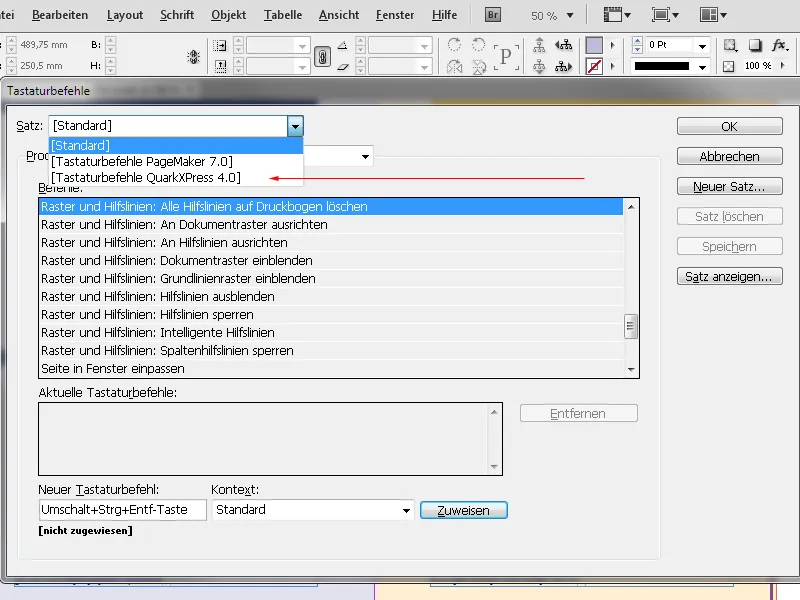
Task: Expand the 100 % opacity slider arrow
Action: click(x=783, y=65)
